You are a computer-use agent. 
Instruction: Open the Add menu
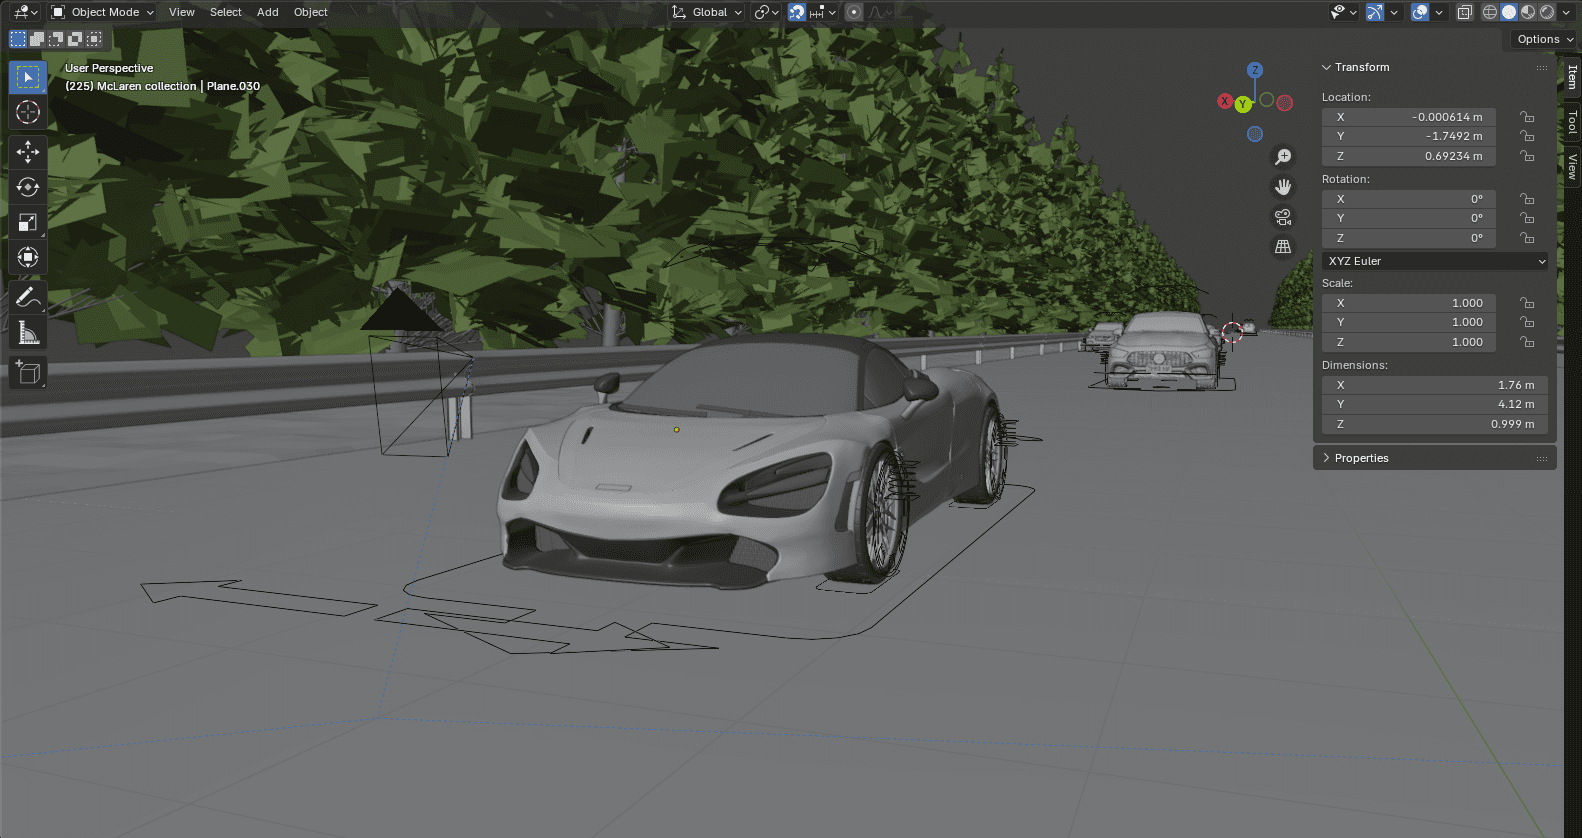coord(268,12)
